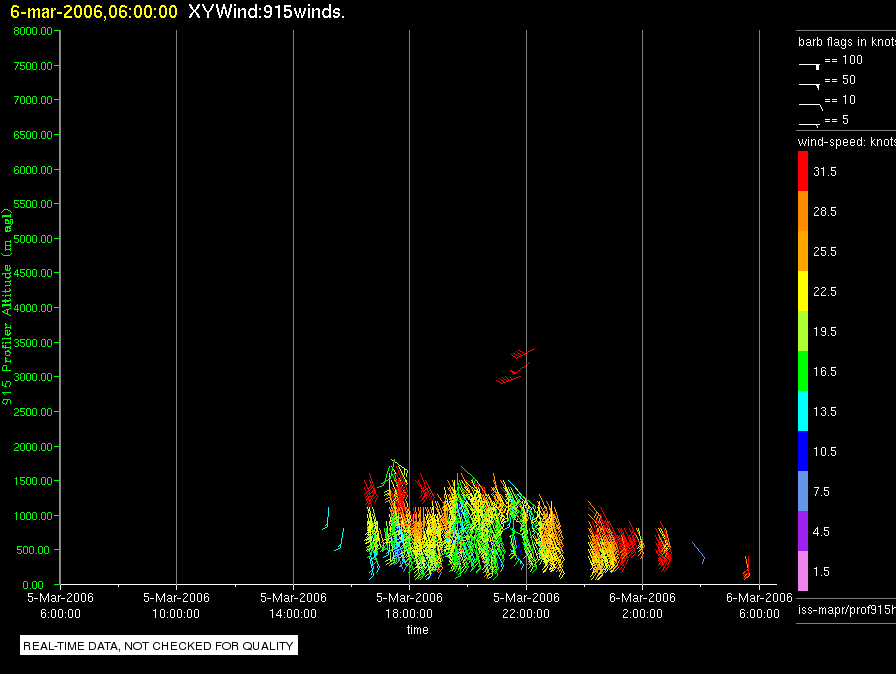Click the 3500.00 altitude tick label
Screen dimensions: 896x674
(x=33, y=343)
